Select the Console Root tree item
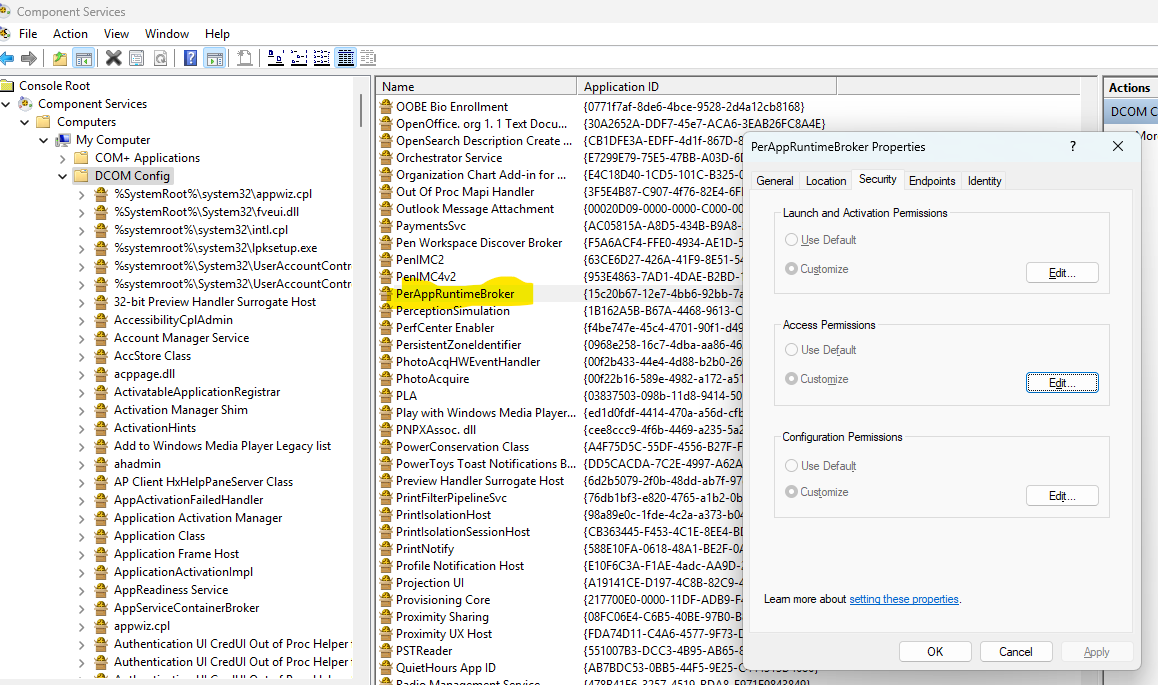The image size is (1158, 685). (55, 86)
